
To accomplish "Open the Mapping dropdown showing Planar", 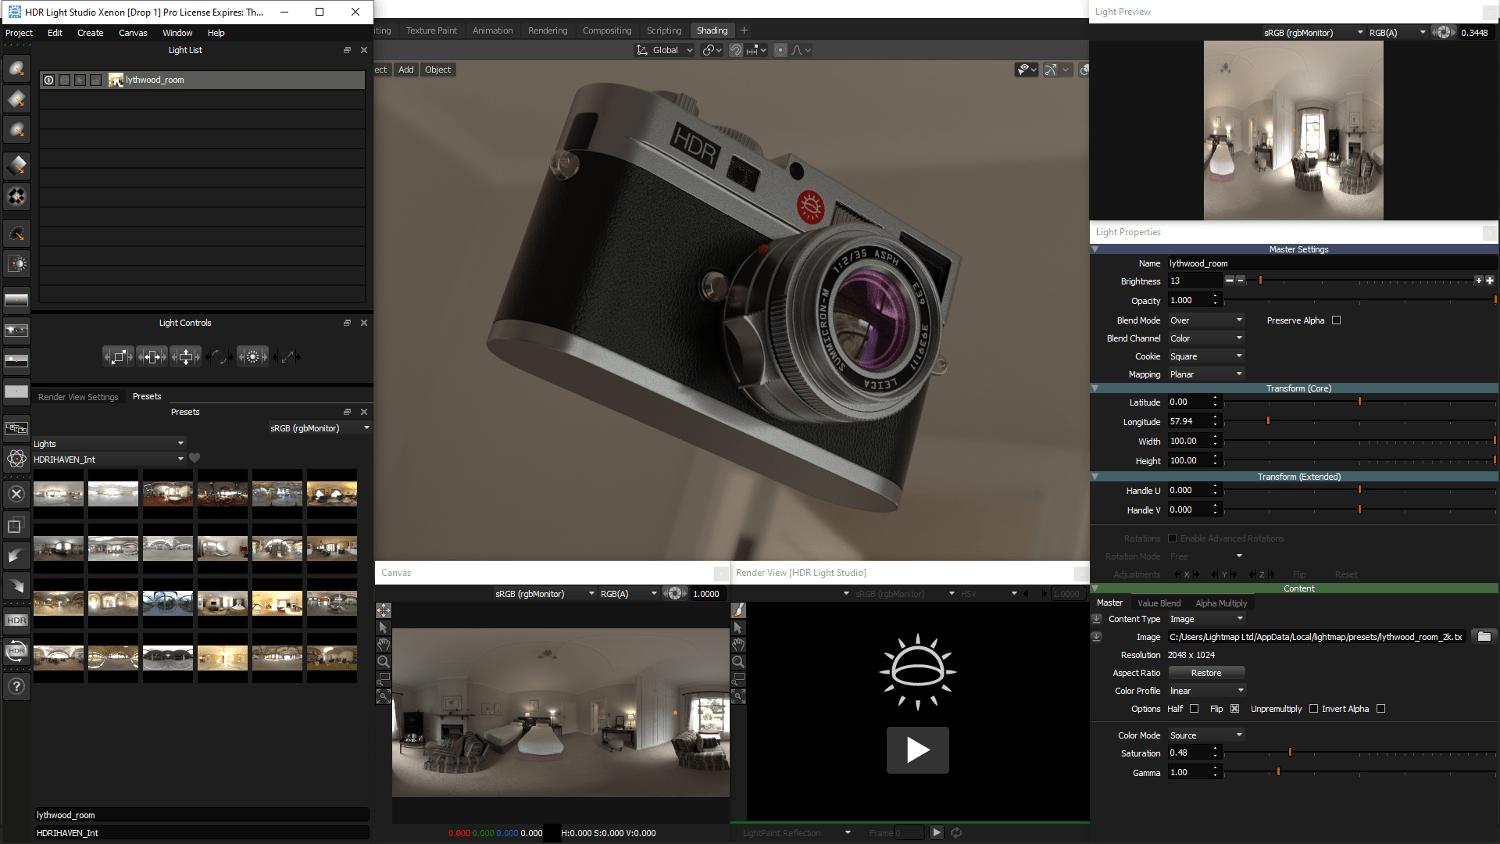I will click(x=1206, y=375).
